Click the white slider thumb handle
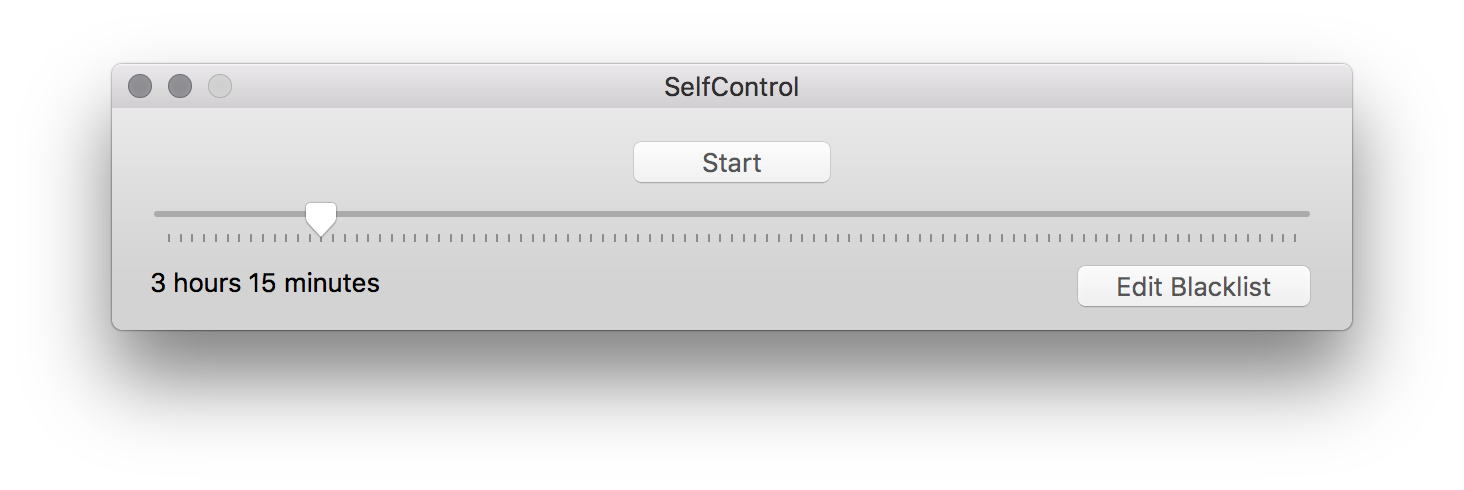1464x490 pixels. (x=320, y=217)
